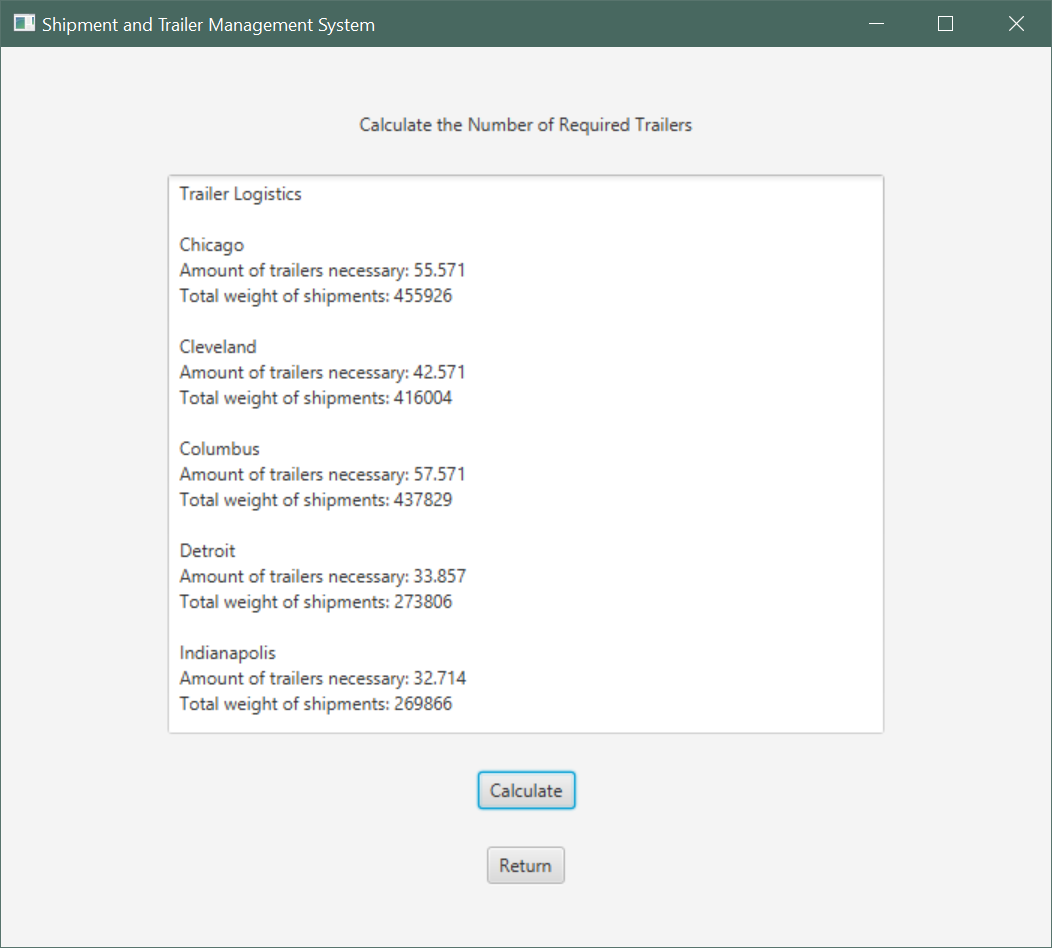Select the Detroit total weight 273806 line
The height and width of the screenshot is (948, 1052).
[315, 602]
